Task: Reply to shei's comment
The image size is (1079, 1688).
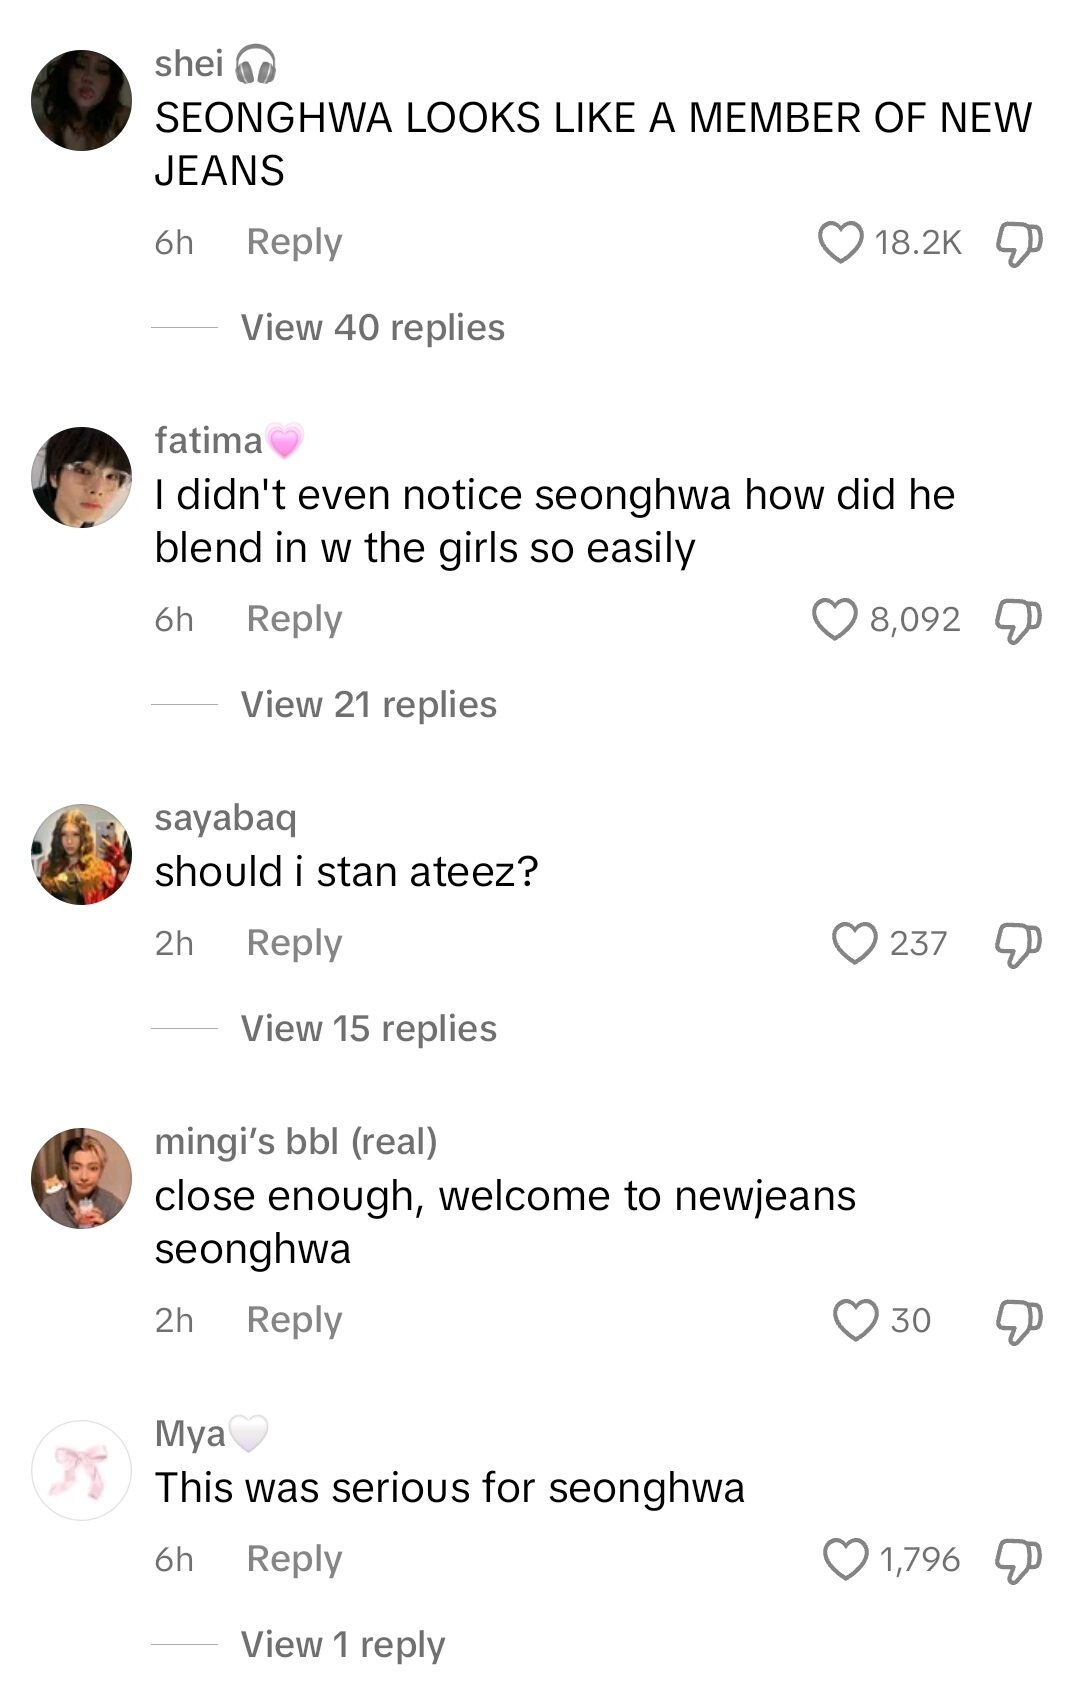Action: (x=294, y=239)
